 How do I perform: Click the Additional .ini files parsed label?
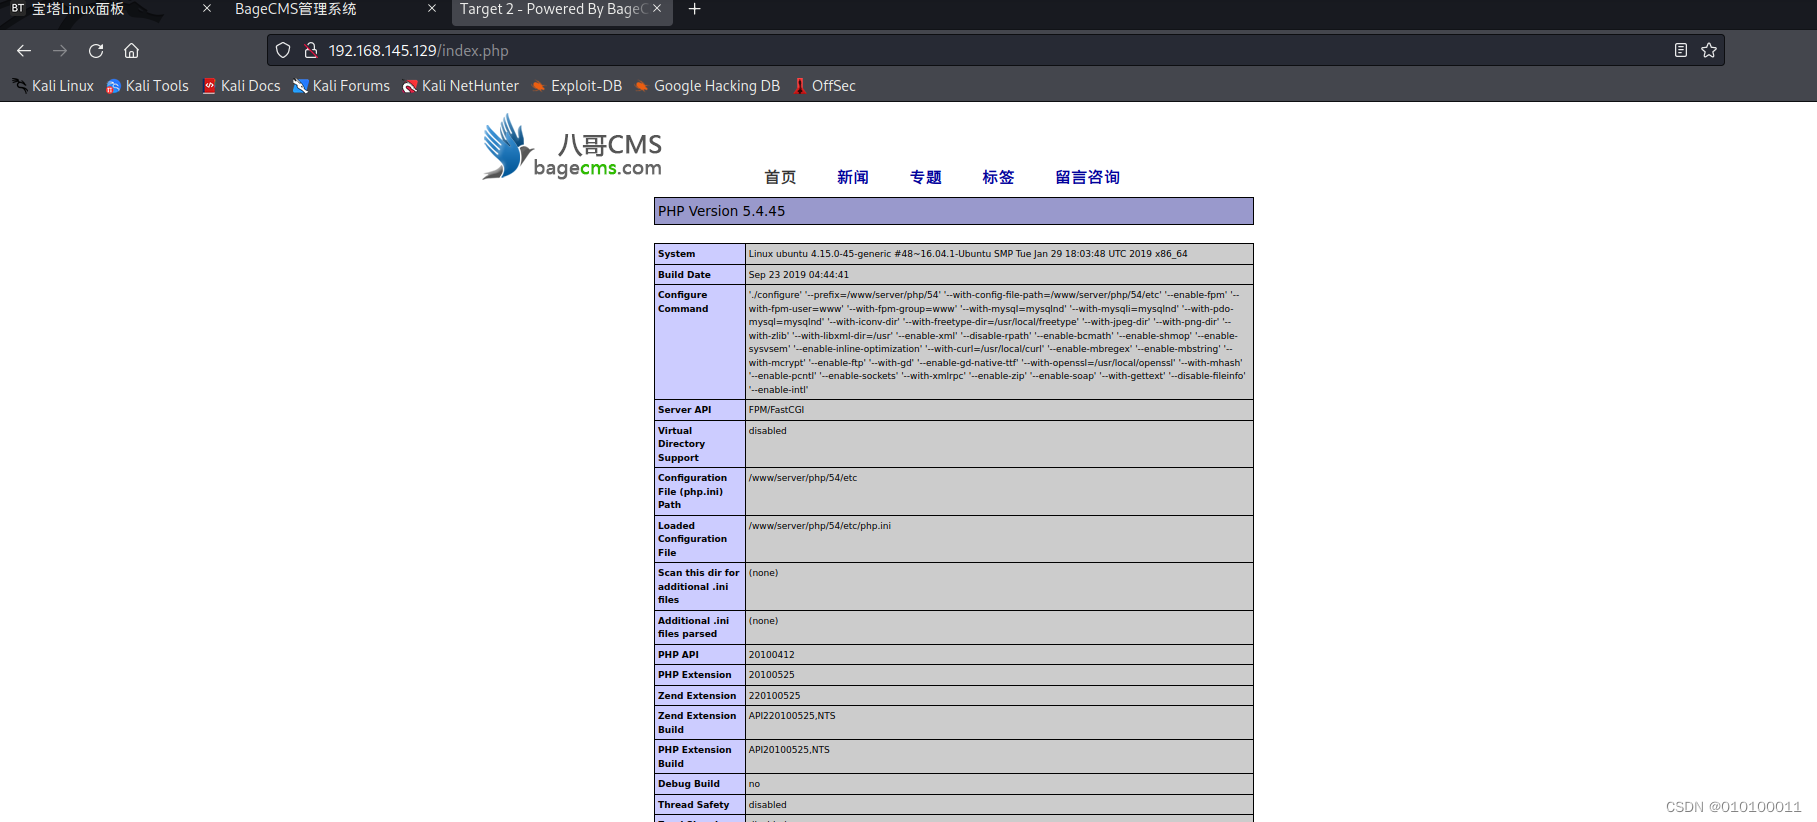tap(693, 627)
